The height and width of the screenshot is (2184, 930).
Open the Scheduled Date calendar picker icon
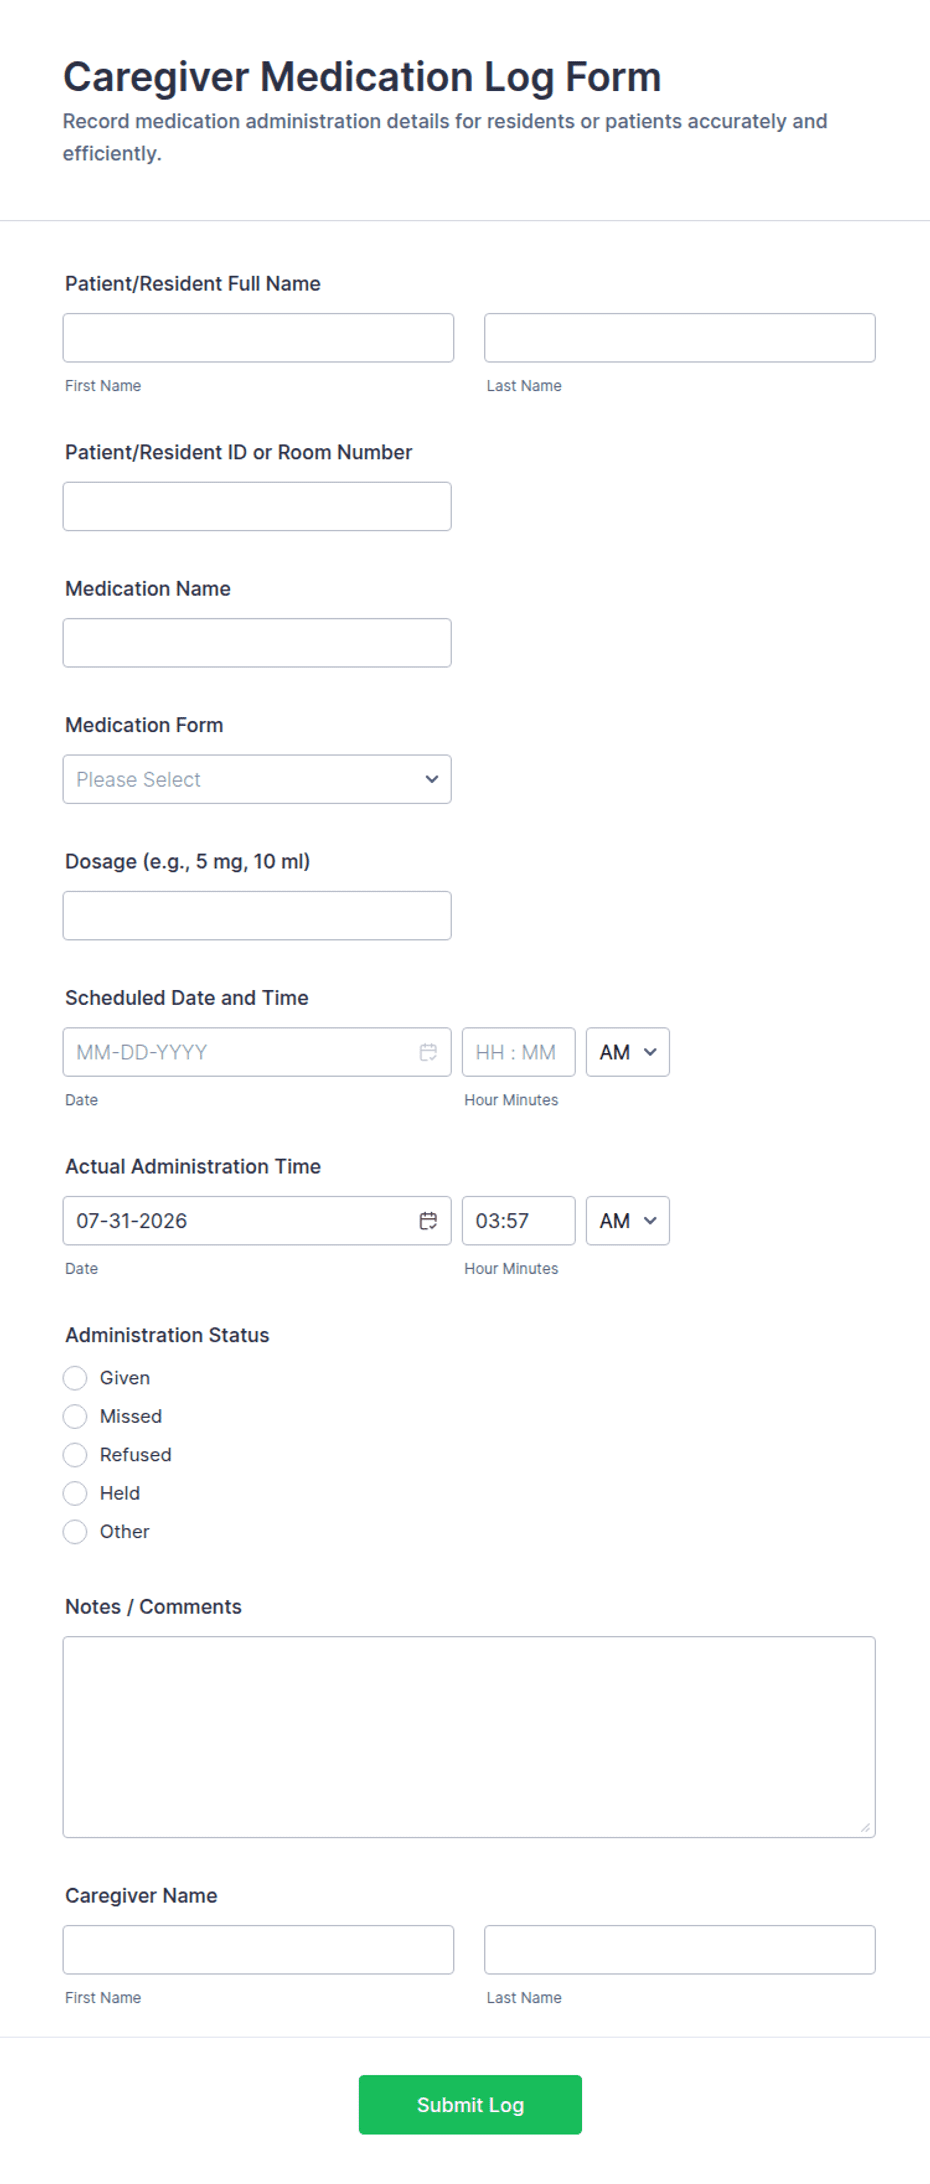tap(428, 1052)
